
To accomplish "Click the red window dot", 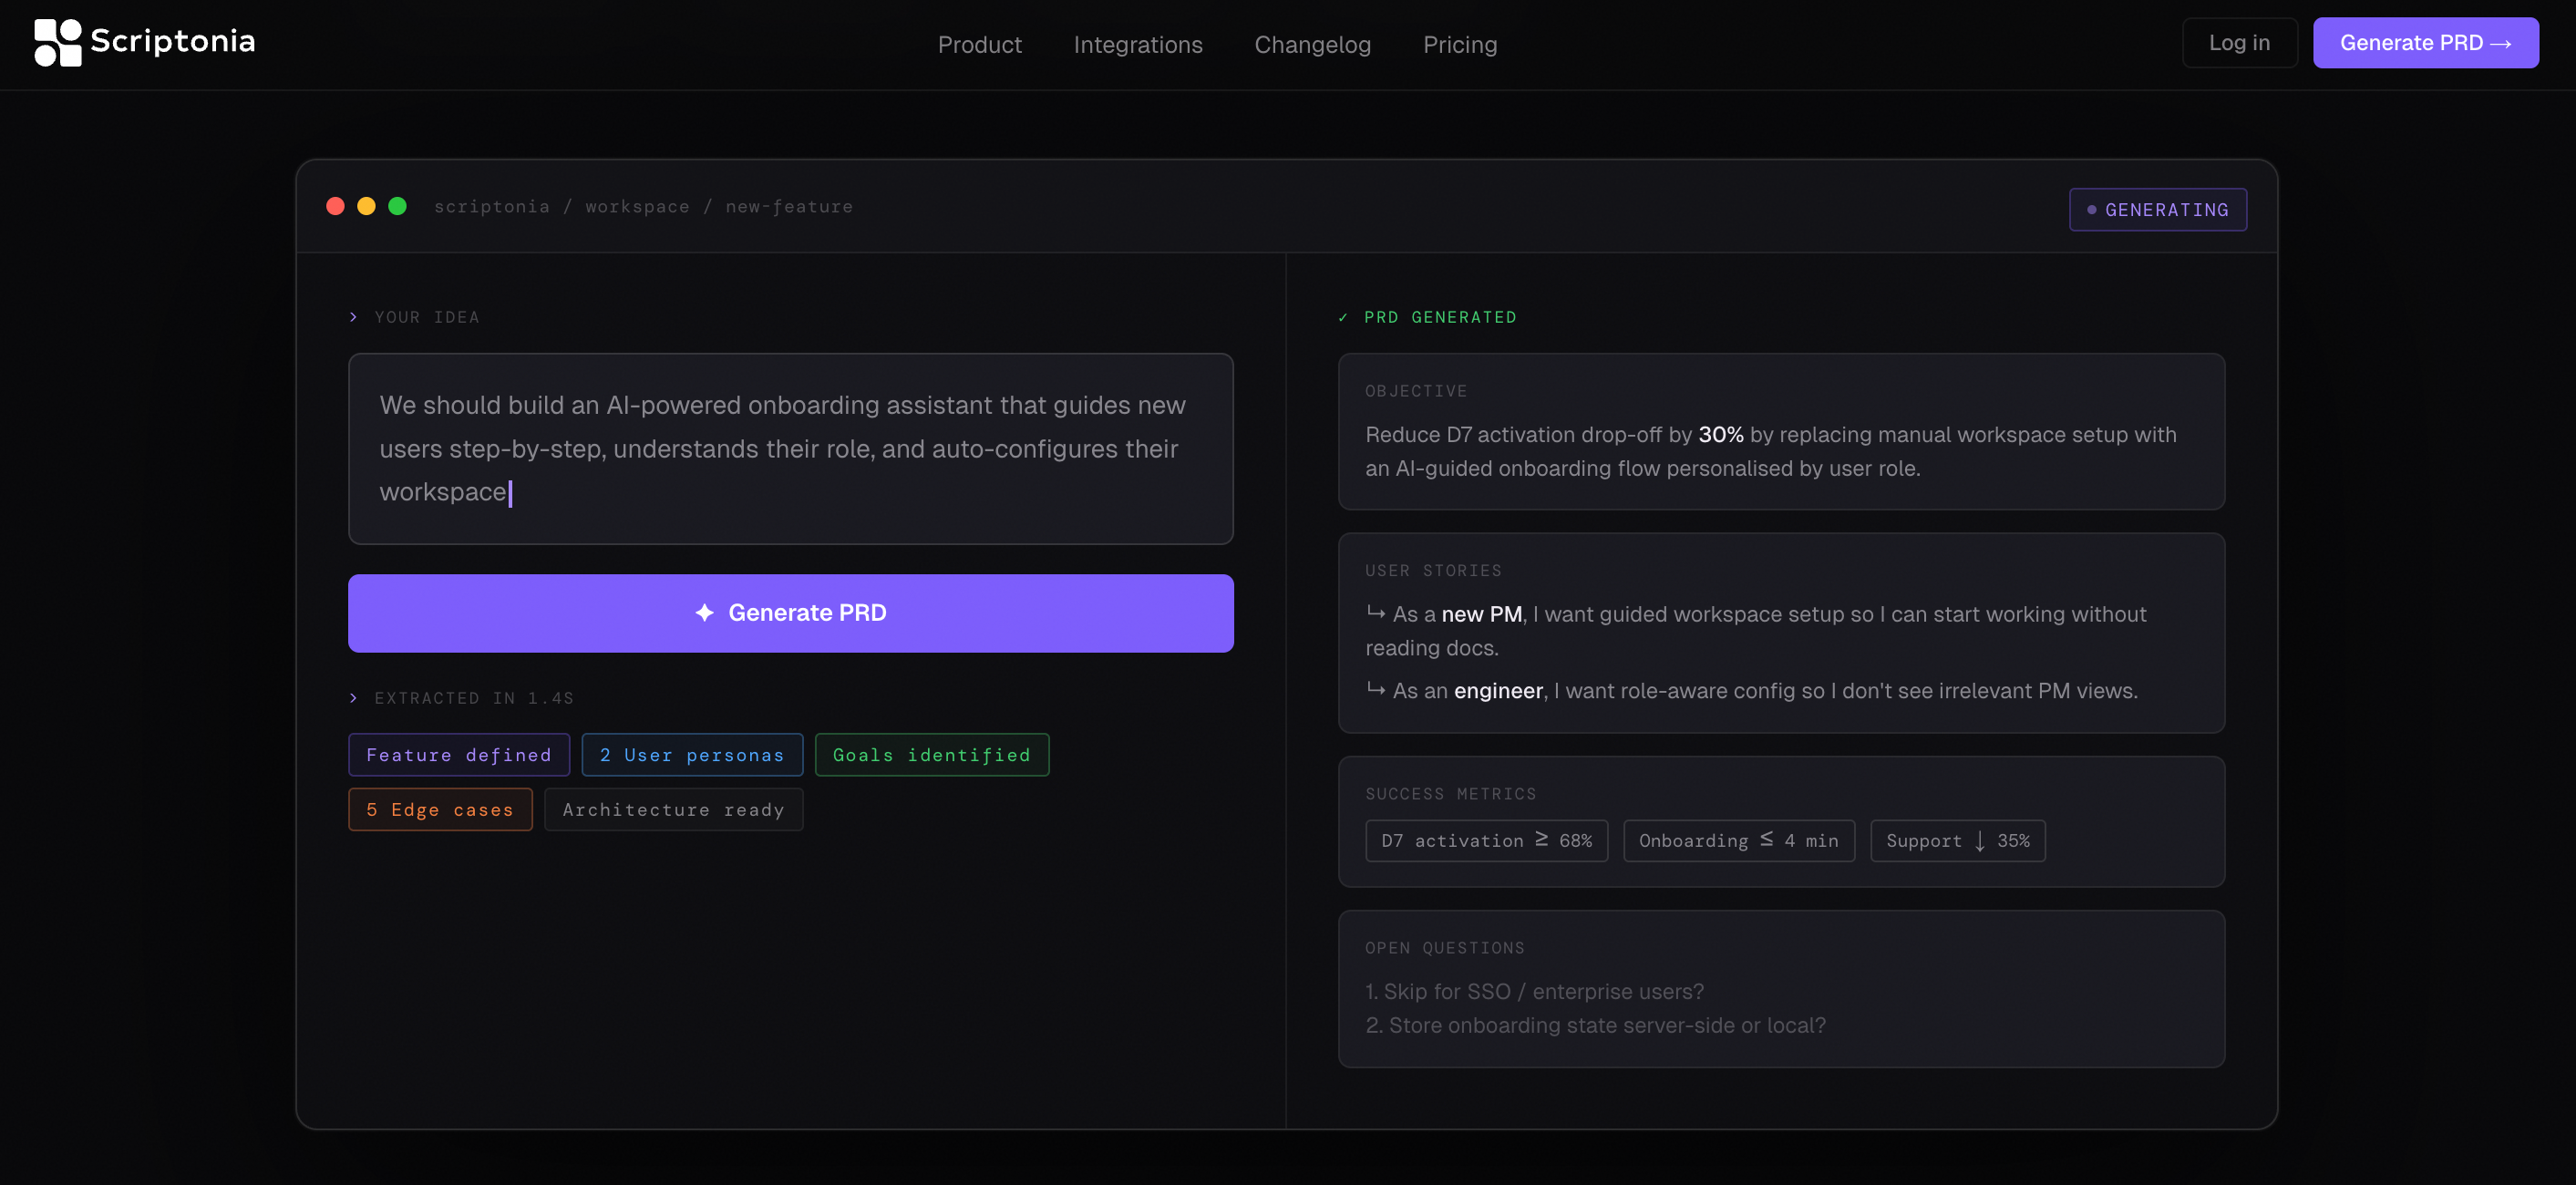I will [x=336, y=206].
